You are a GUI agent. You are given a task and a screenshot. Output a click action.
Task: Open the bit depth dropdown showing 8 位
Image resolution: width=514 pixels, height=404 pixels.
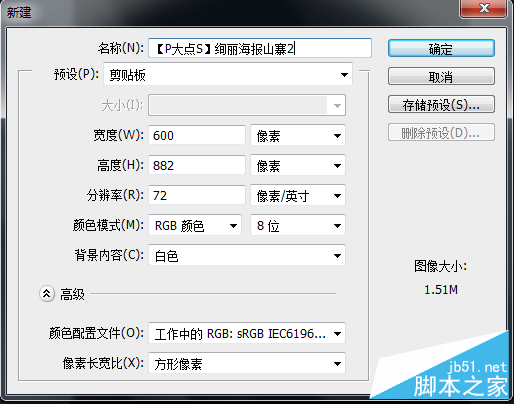click(x=298, y=226)
